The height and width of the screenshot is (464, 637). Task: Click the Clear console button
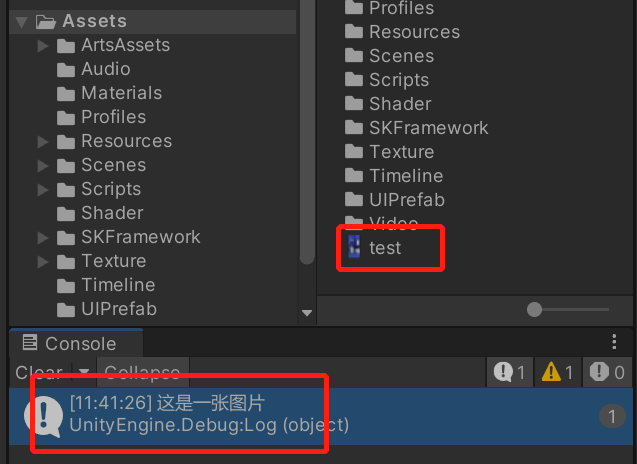tap(39, 373)
